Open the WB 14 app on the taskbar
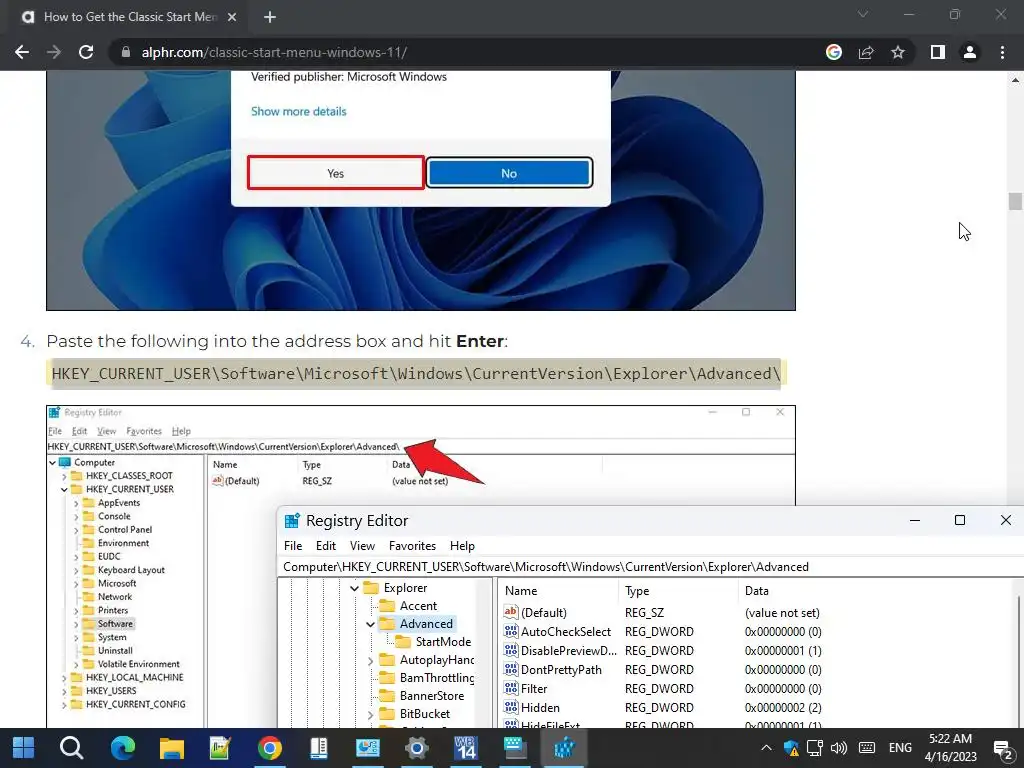 point(466,748)
